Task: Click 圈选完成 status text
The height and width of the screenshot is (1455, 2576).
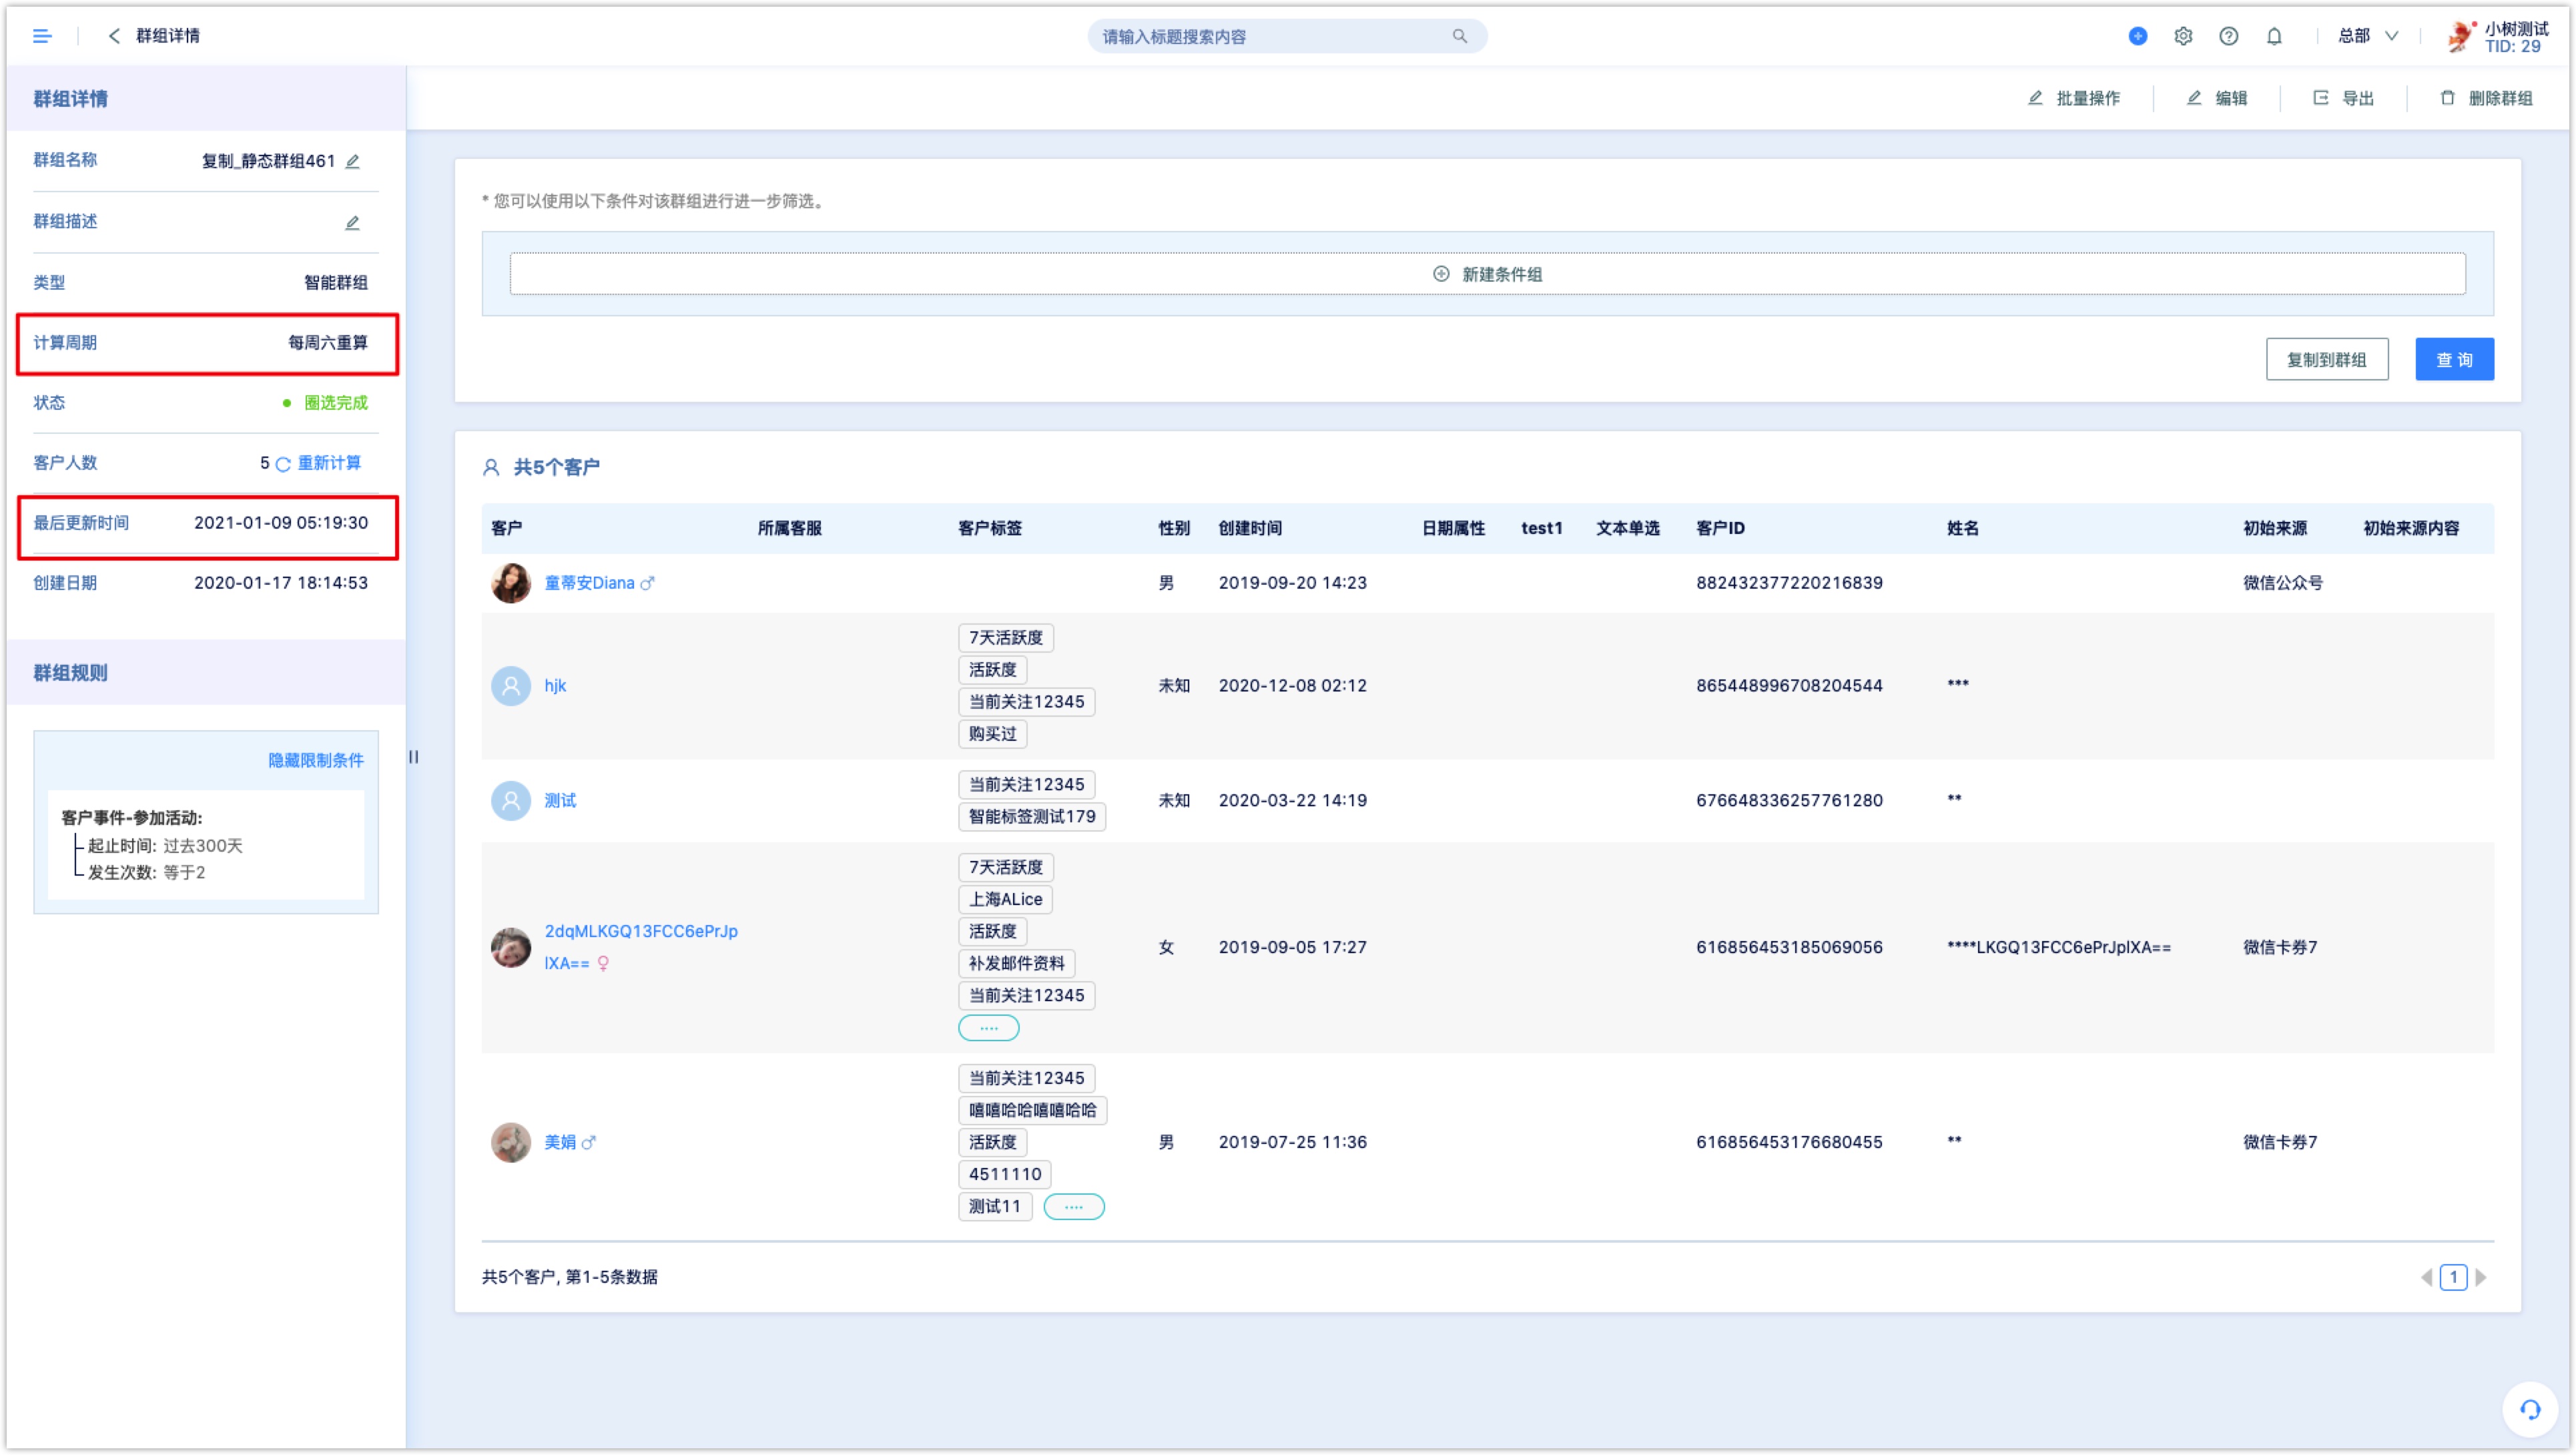Action: 335,403
